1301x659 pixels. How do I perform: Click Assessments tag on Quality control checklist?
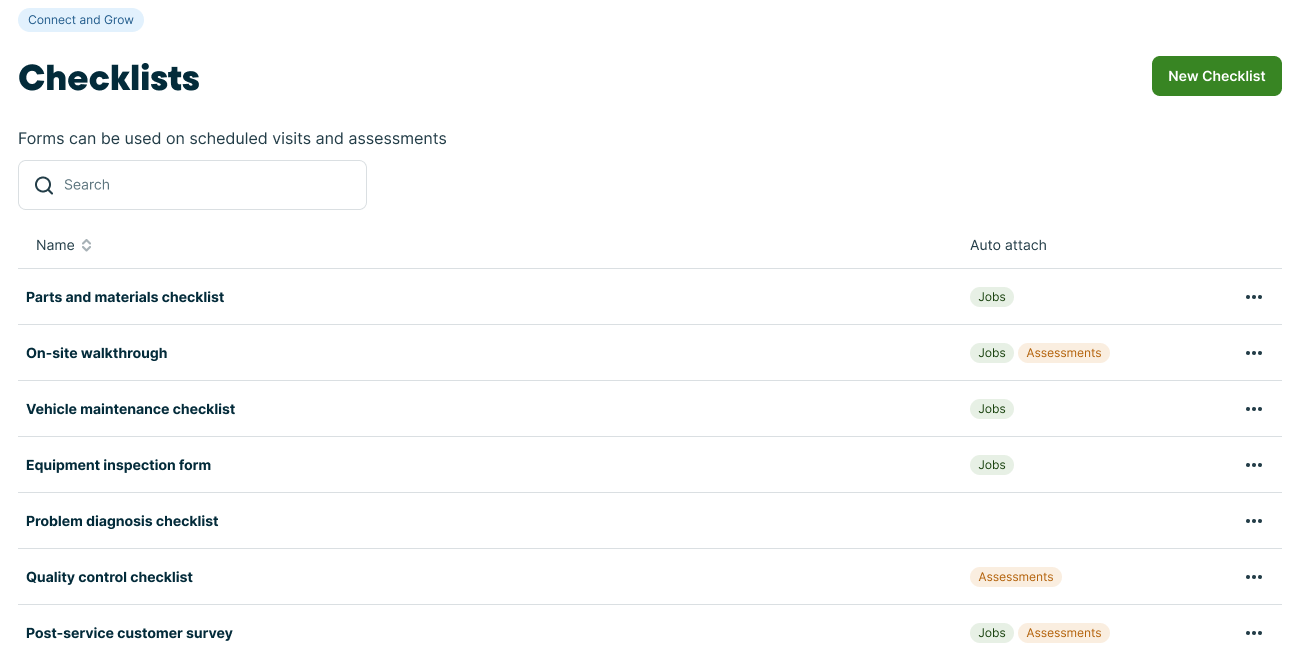[x=1015, y=577]
